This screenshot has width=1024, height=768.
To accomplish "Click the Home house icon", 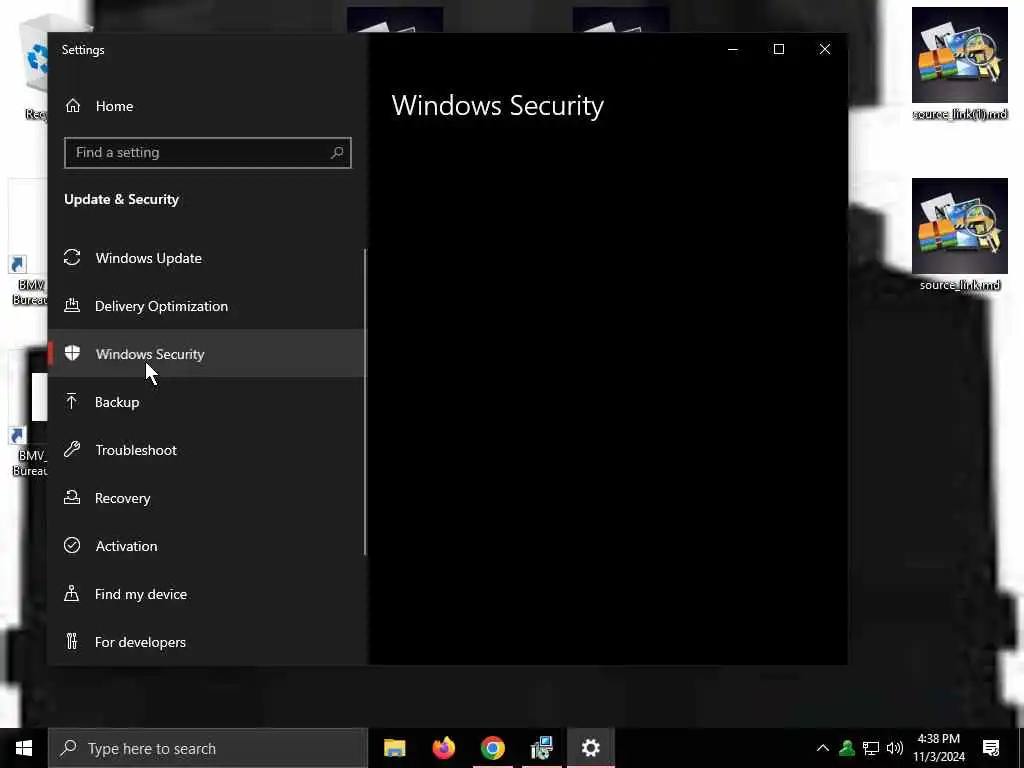I will pos(72,105).
